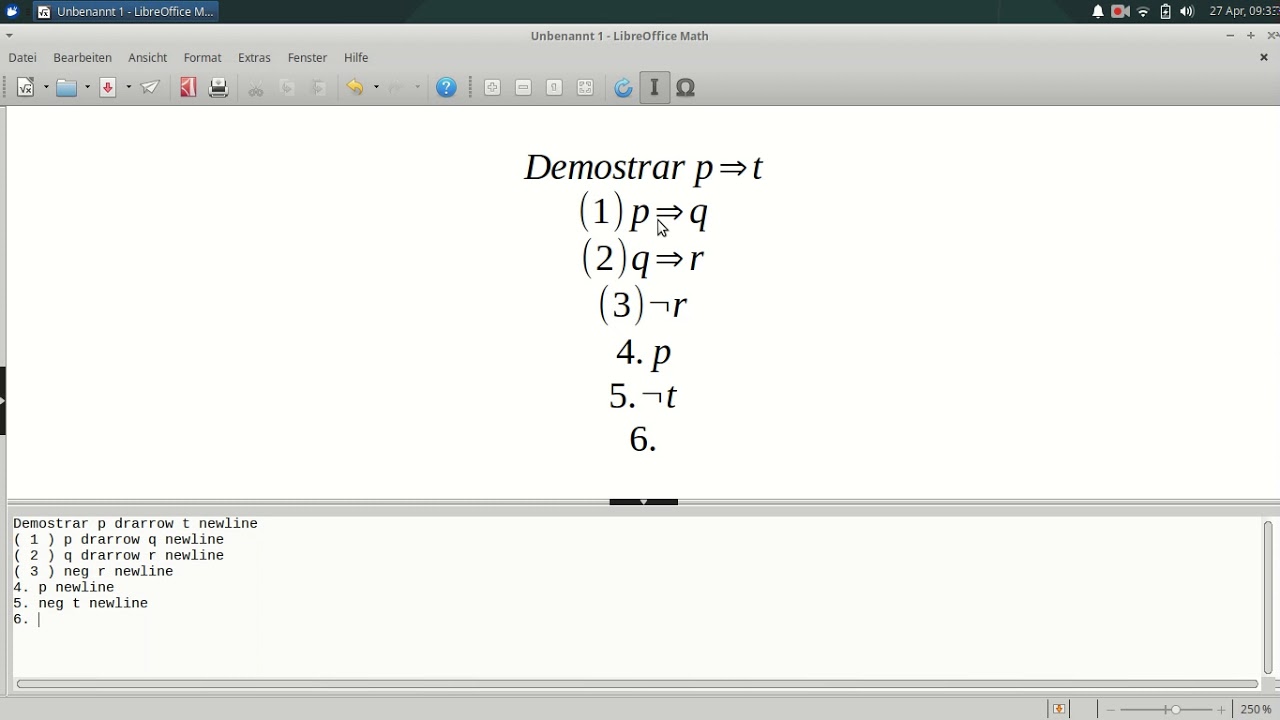Screen dimensions: 1280x720
Task: Open the Redo history dropdown arrow
Action: pos(418,88)
